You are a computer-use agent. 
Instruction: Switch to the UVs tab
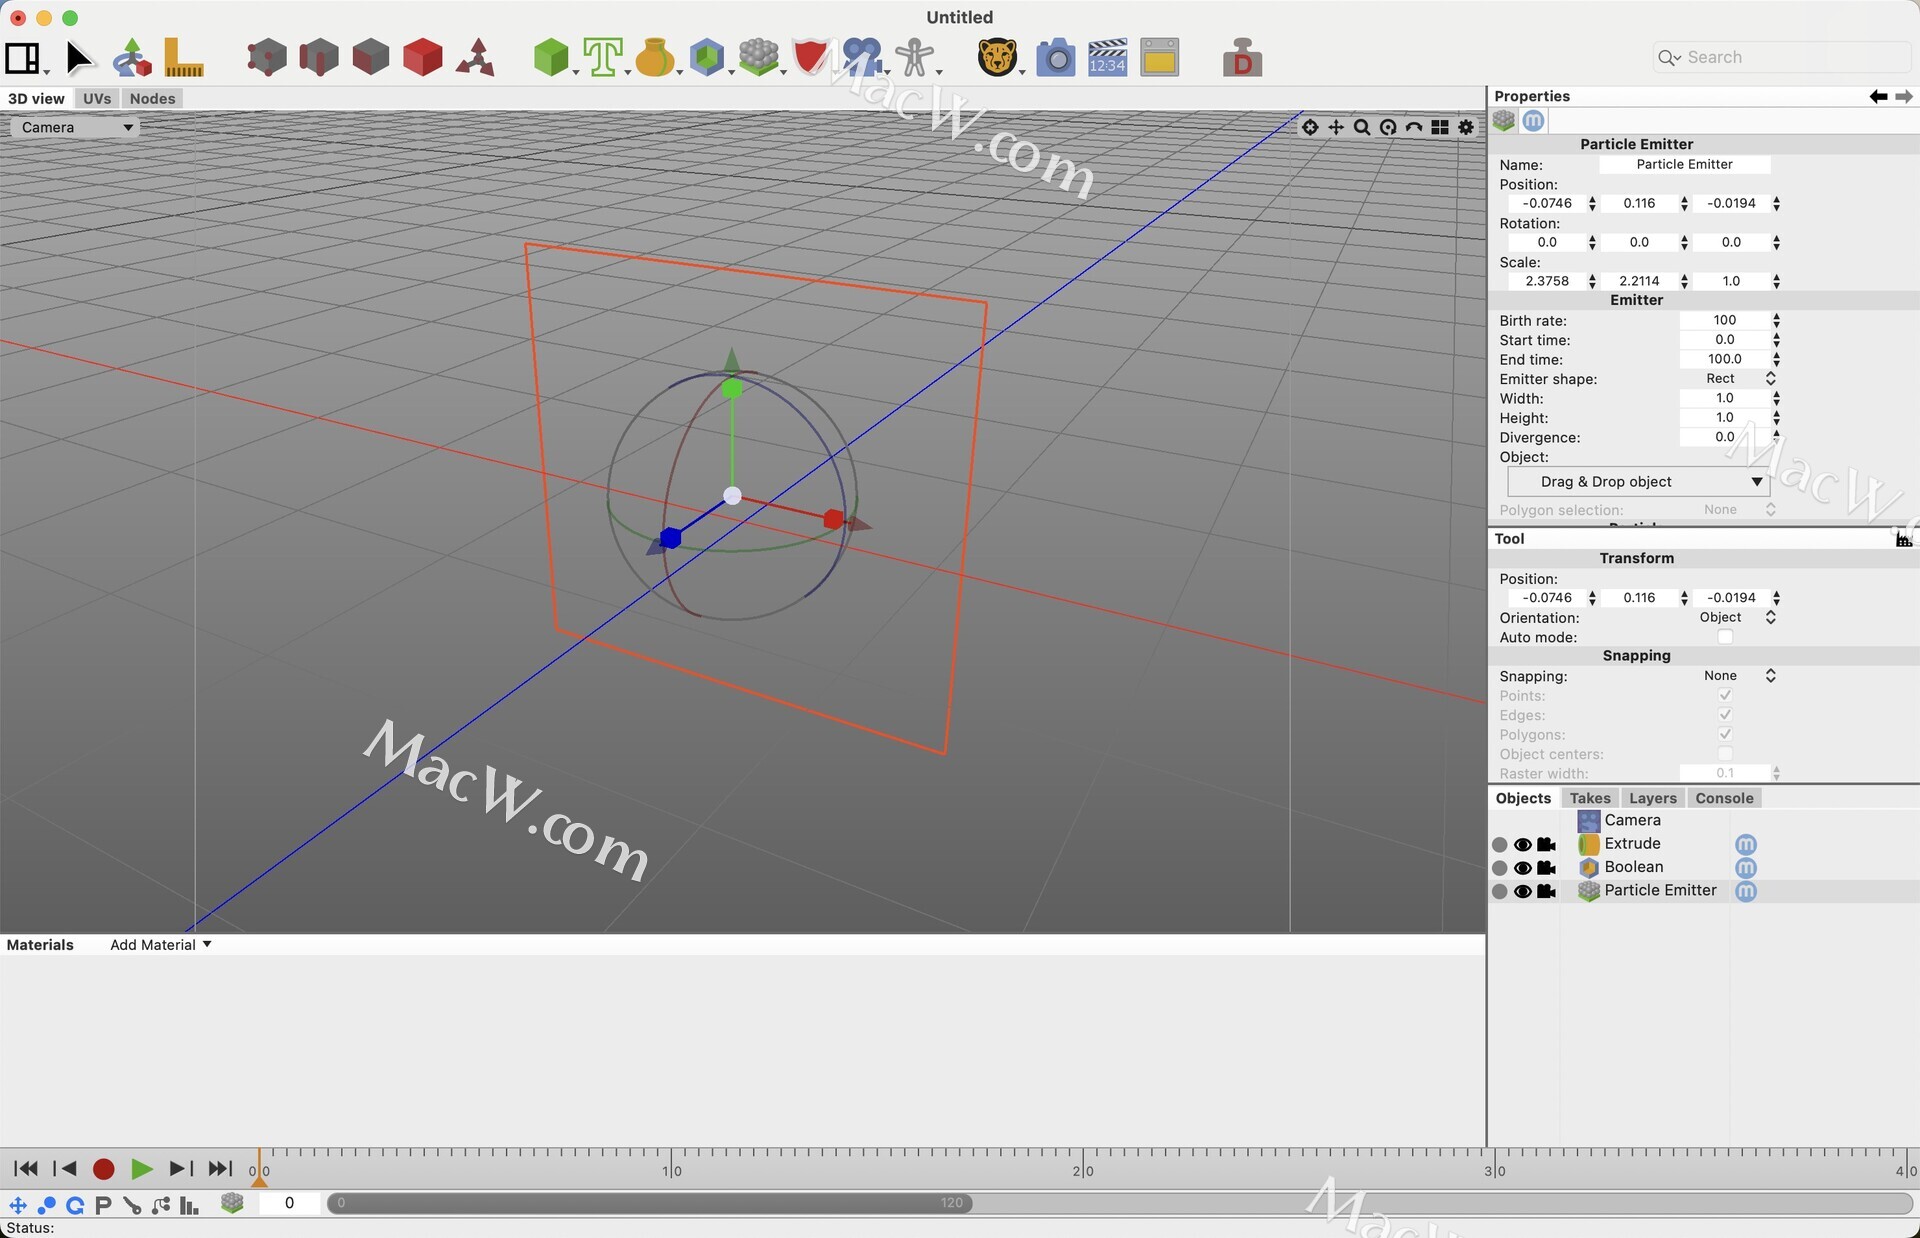[97, 98]
